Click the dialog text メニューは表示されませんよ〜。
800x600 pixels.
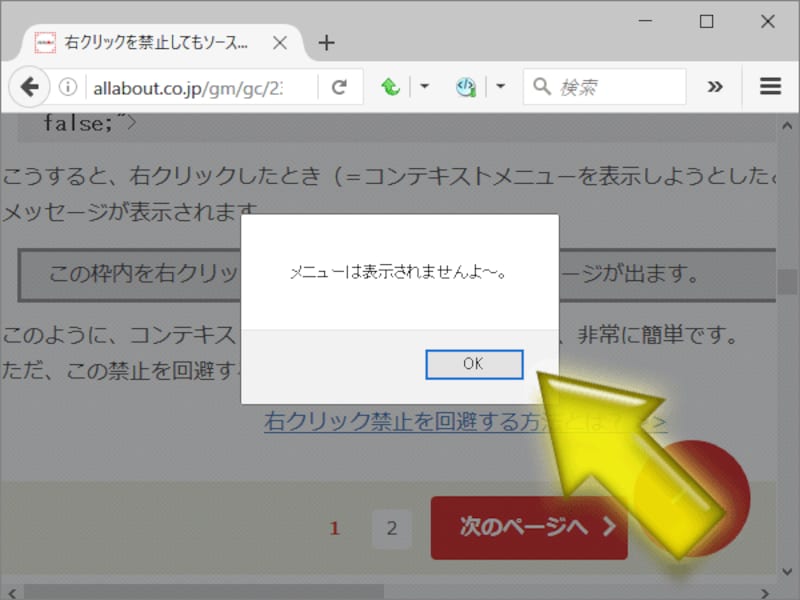(398, 273)
